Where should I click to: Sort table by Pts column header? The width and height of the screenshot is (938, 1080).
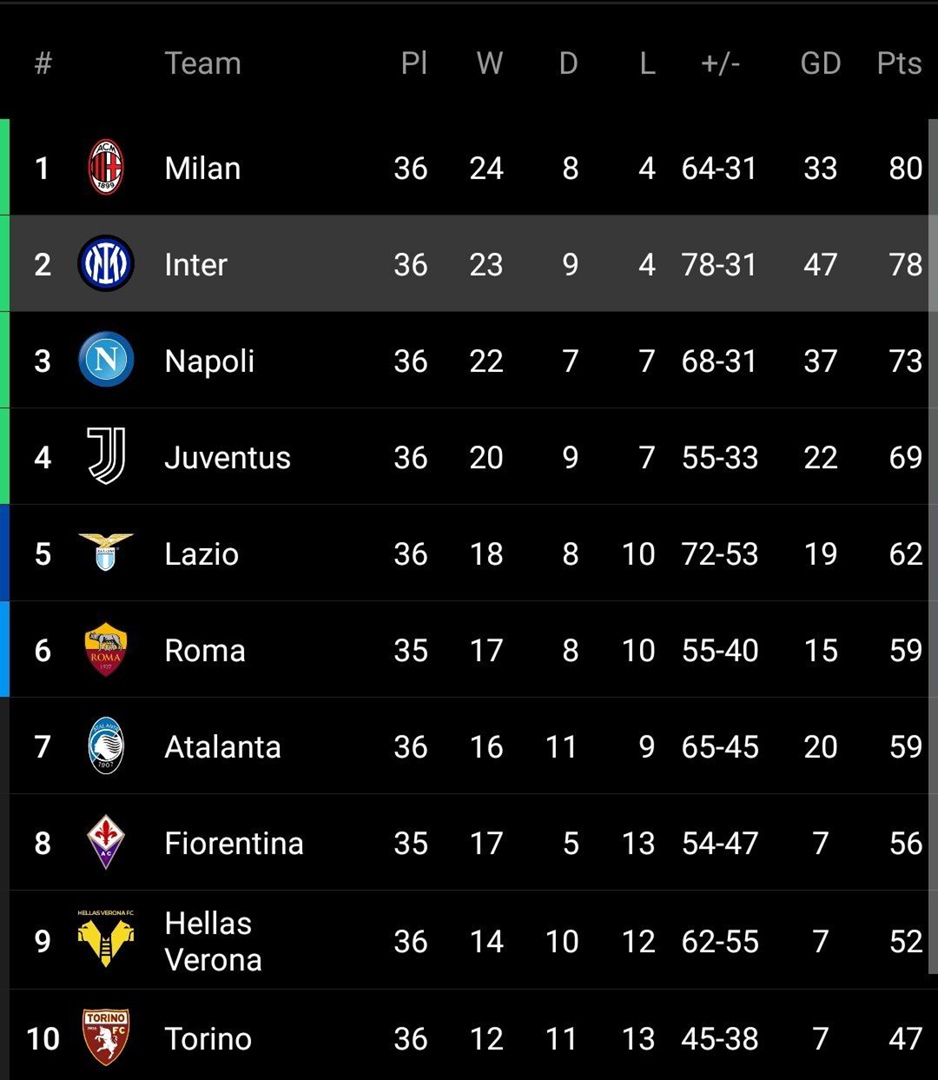899,63
